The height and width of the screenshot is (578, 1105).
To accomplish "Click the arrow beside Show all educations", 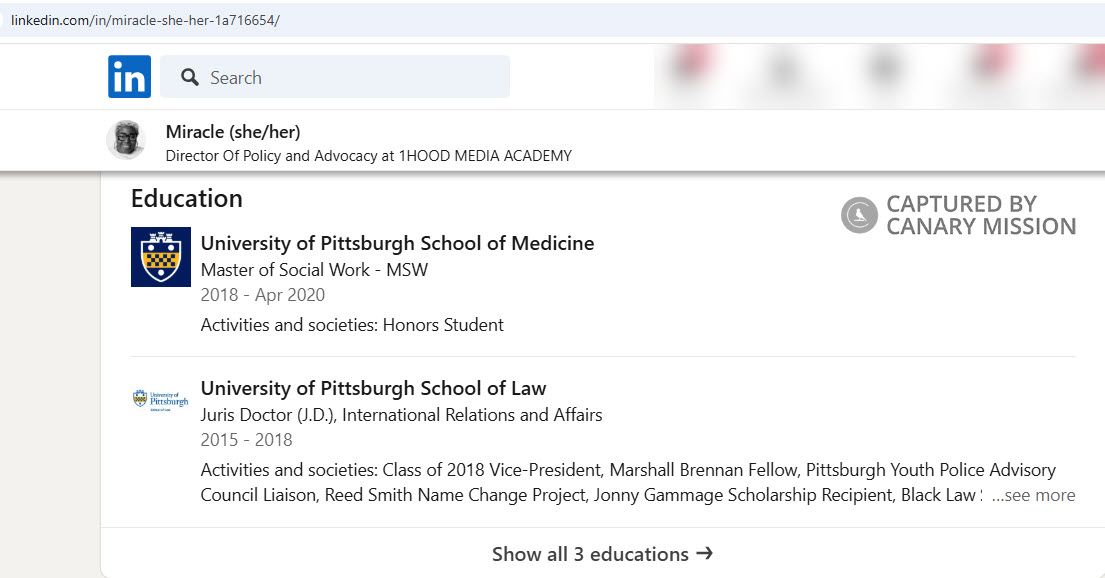I will tap(704, 553).
